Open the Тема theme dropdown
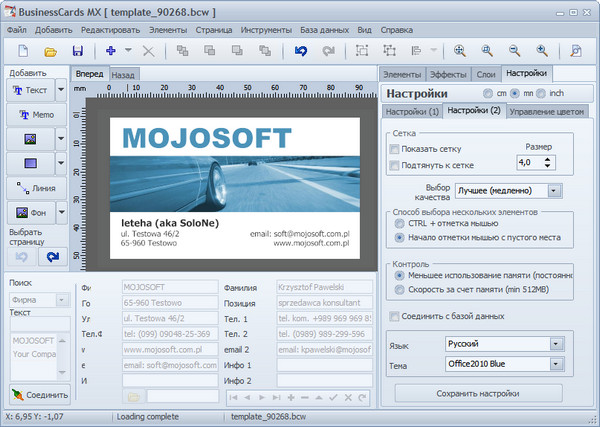 tap(555, 366)
